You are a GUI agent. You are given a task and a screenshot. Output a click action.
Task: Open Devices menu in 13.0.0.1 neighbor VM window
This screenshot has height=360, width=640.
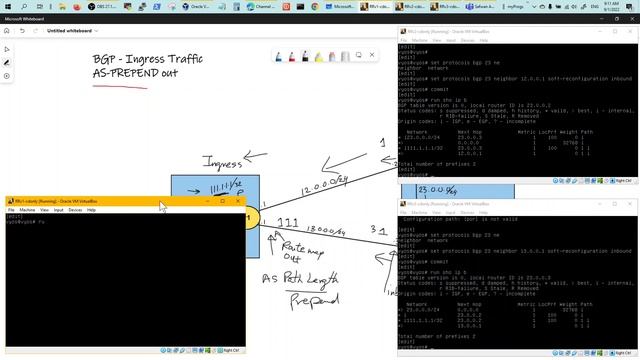[467, 213]
